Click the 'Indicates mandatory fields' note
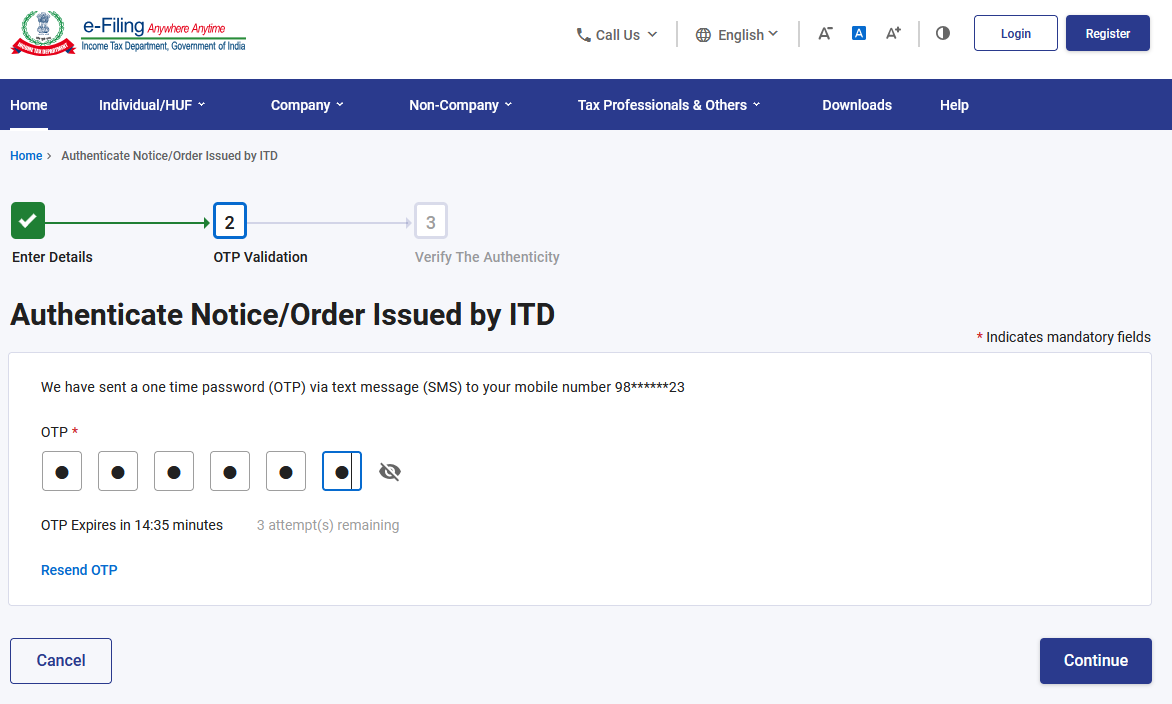This screenshot has height=704, width=1172. (1064, 337)
